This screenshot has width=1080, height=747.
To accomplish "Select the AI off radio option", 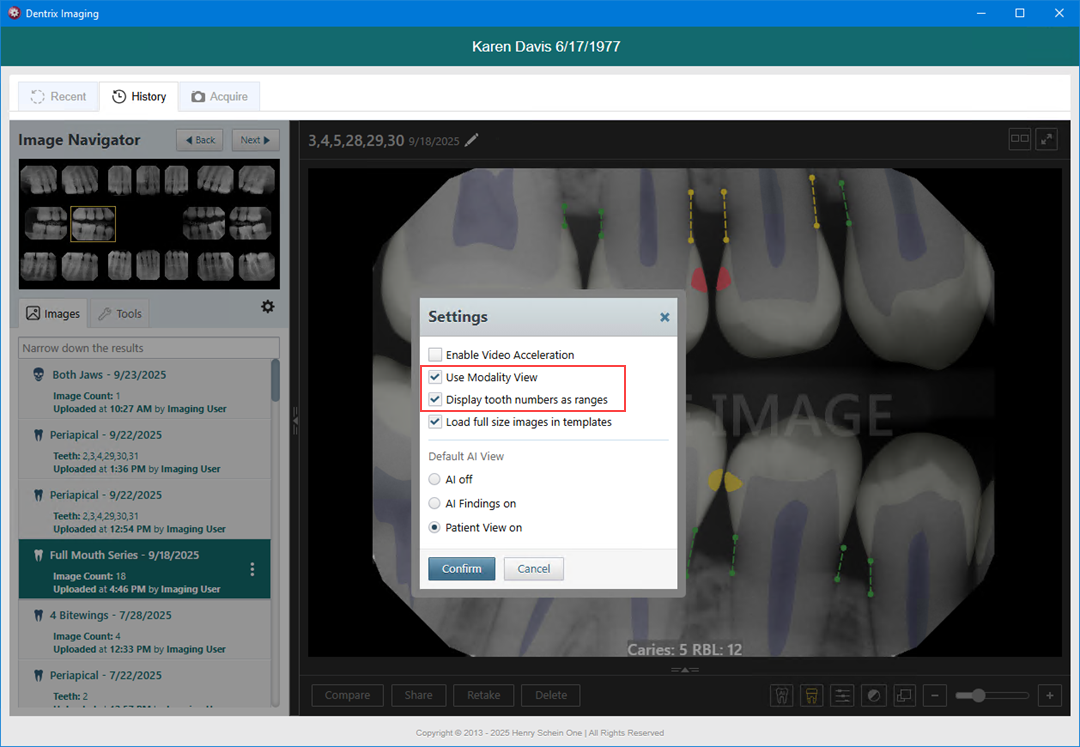I will pyautogui.click(x=434, y=480).
